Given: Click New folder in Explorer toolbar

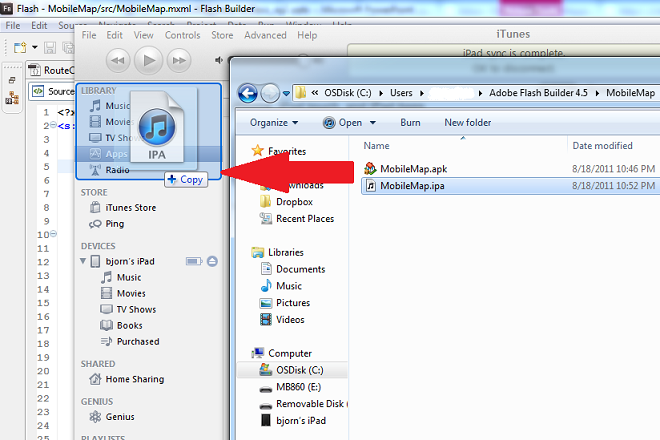Looking at the screenshot, I should 468,123.
